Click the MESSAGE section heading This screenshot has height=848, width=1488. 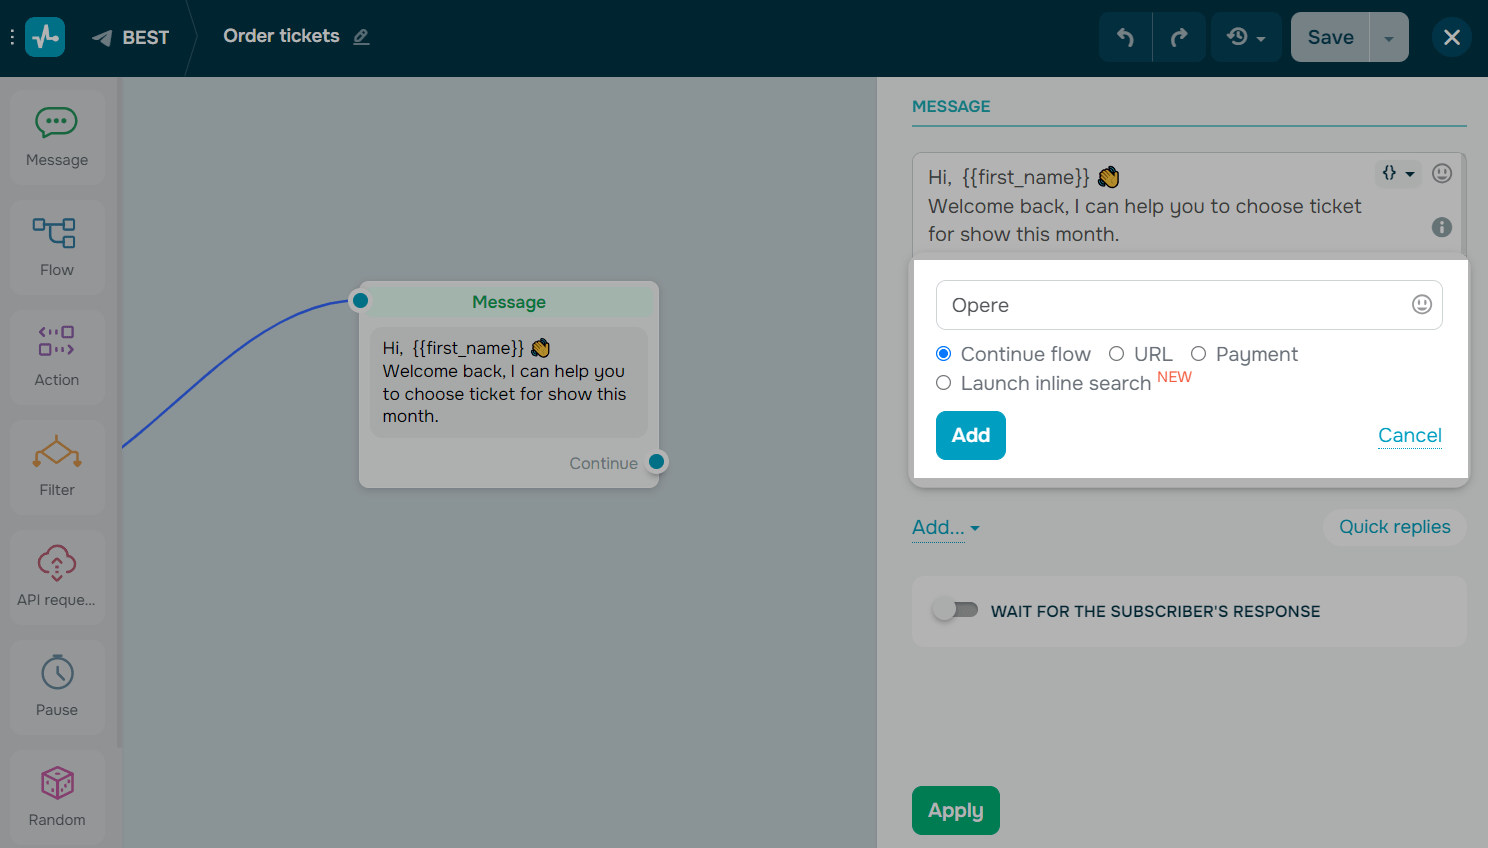[951, 107]
